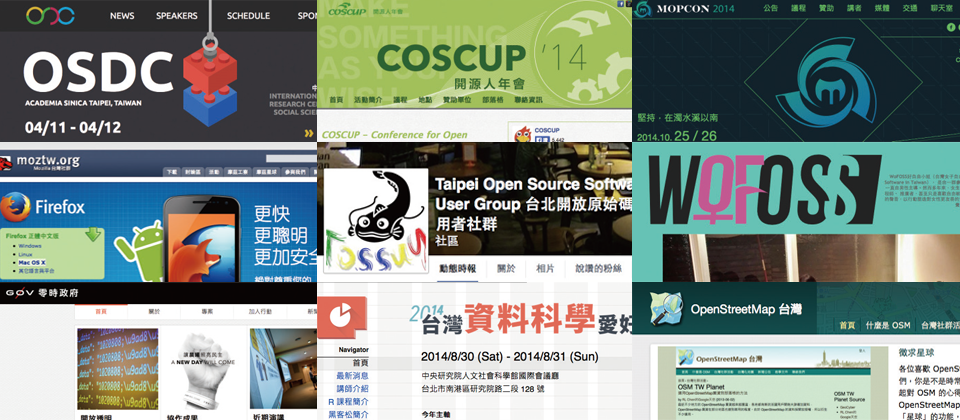The height and width of the screenshot is (420, 960).
Task: Click the OpenStreetMap magnifier map icon
Action: (665, 309)
